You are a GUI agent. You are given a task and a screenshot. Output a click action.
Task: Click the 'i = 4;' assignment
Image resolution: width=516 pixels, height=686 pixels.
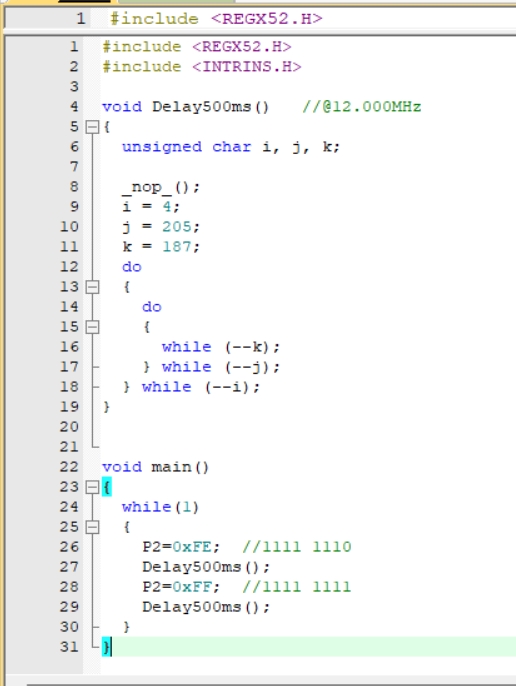(151, 206)
